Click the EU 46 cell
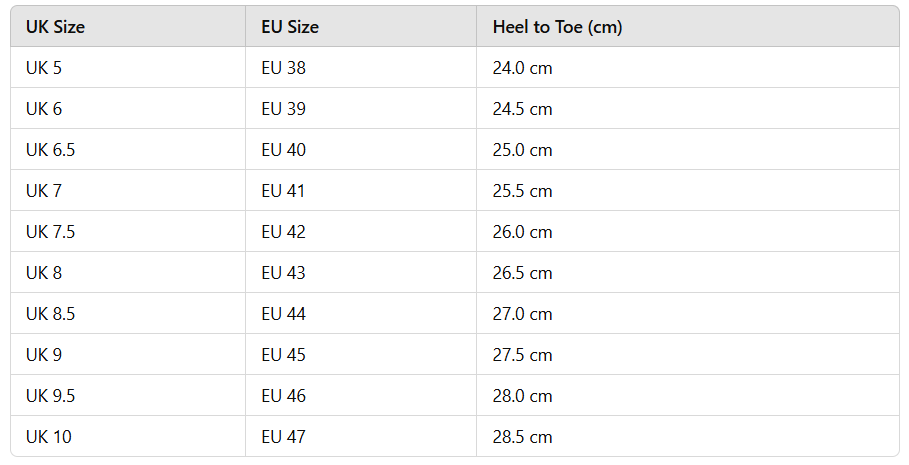This screenshot has height=465, width=909. pos(283,396)
